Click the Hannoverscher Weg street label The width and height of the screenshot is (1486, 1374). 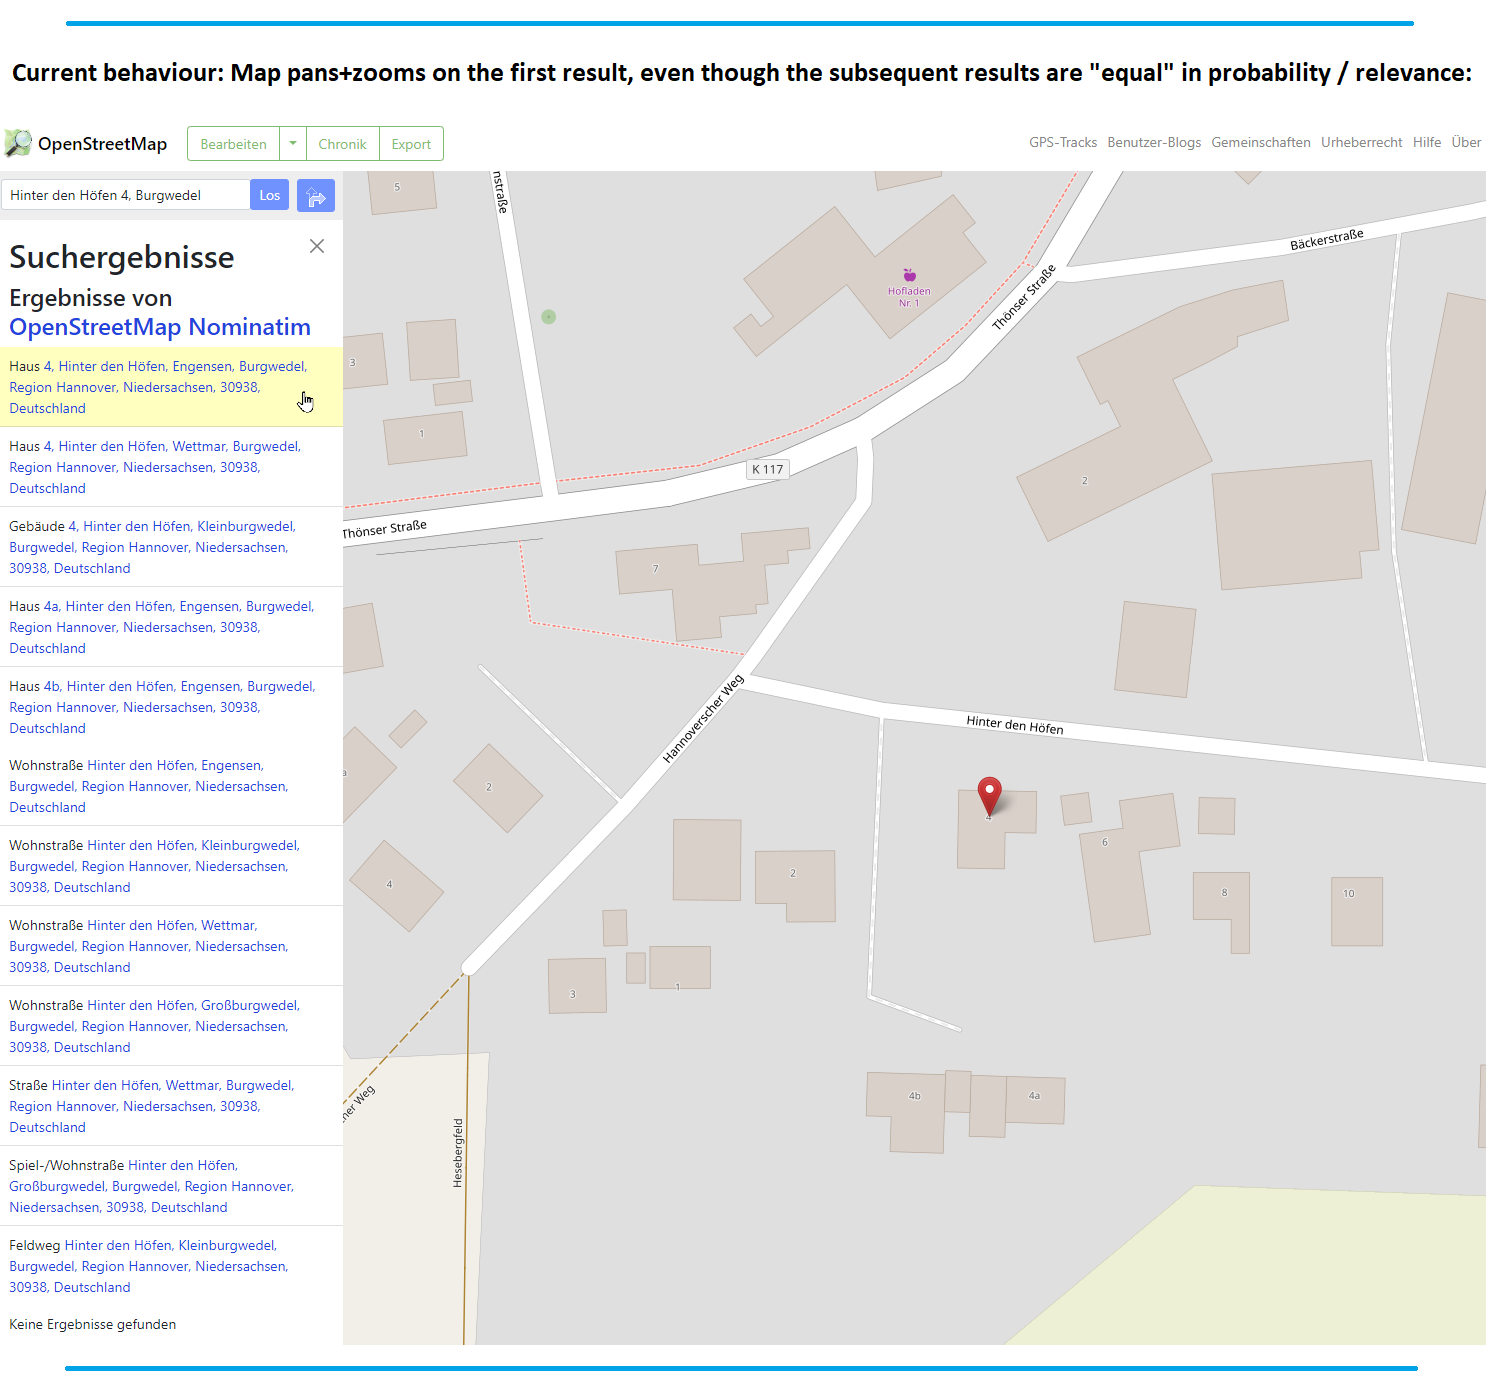click(x=703, y=719)
